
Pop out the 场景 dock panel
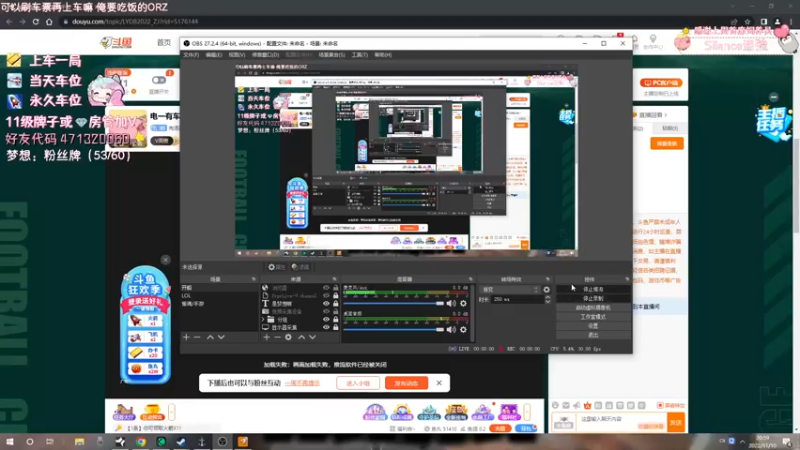tap(254, 279)
